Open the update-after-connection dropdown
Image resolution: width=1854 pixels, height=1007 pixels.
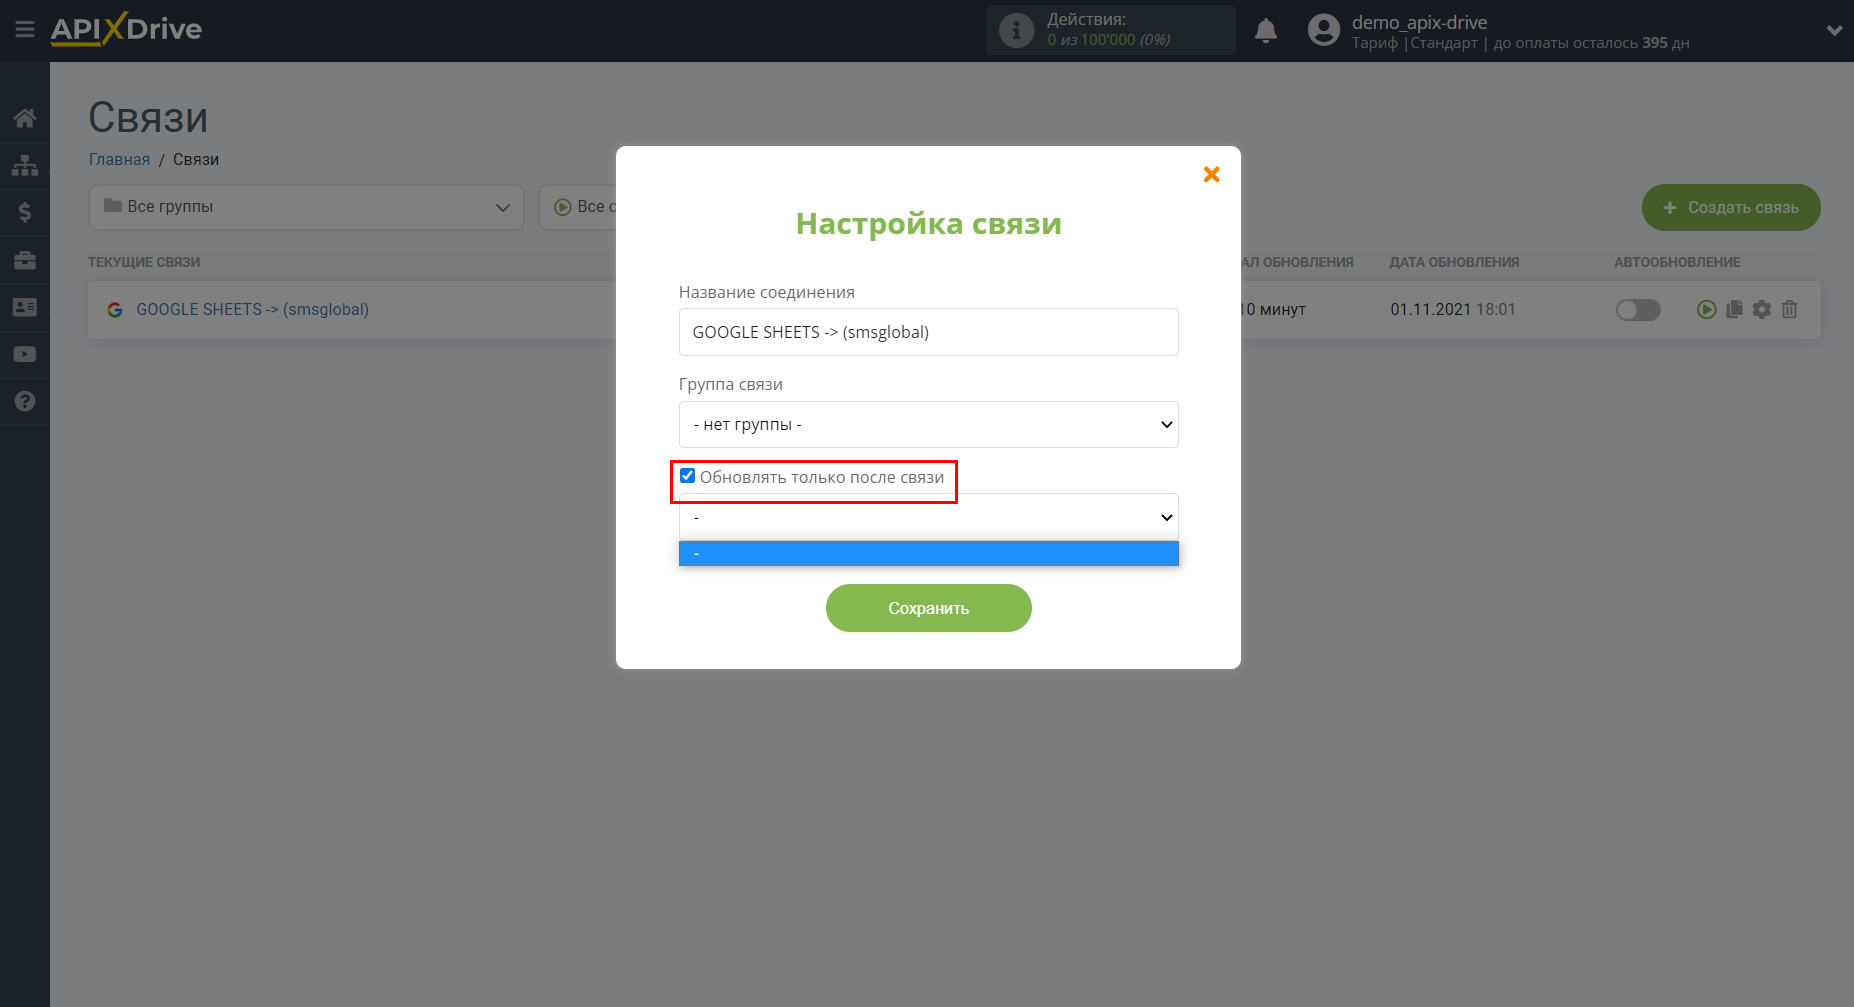928,517
